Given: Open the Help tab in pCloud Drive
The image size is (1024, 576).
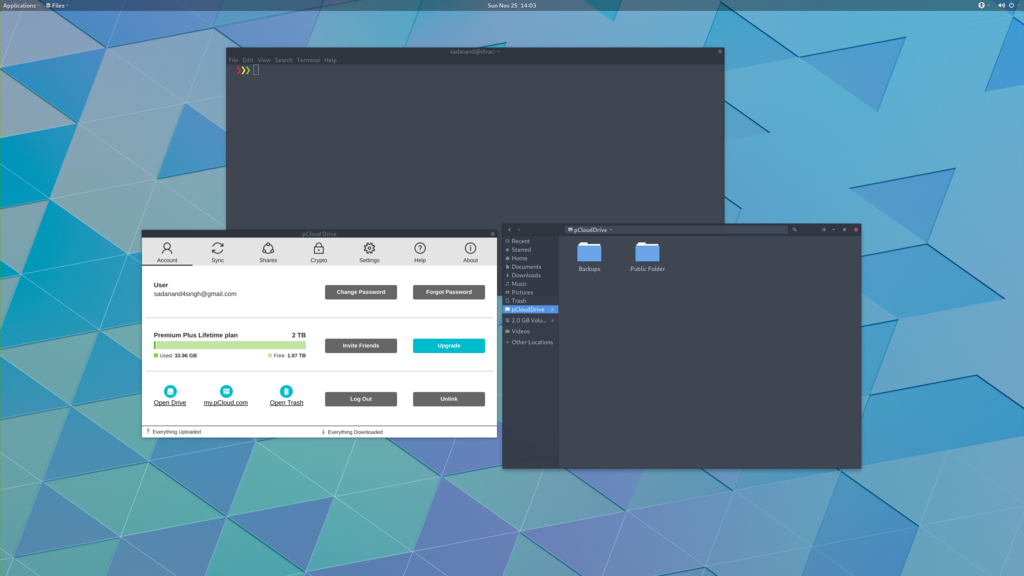Looking at the screenshot, I should tap(420, 252).
